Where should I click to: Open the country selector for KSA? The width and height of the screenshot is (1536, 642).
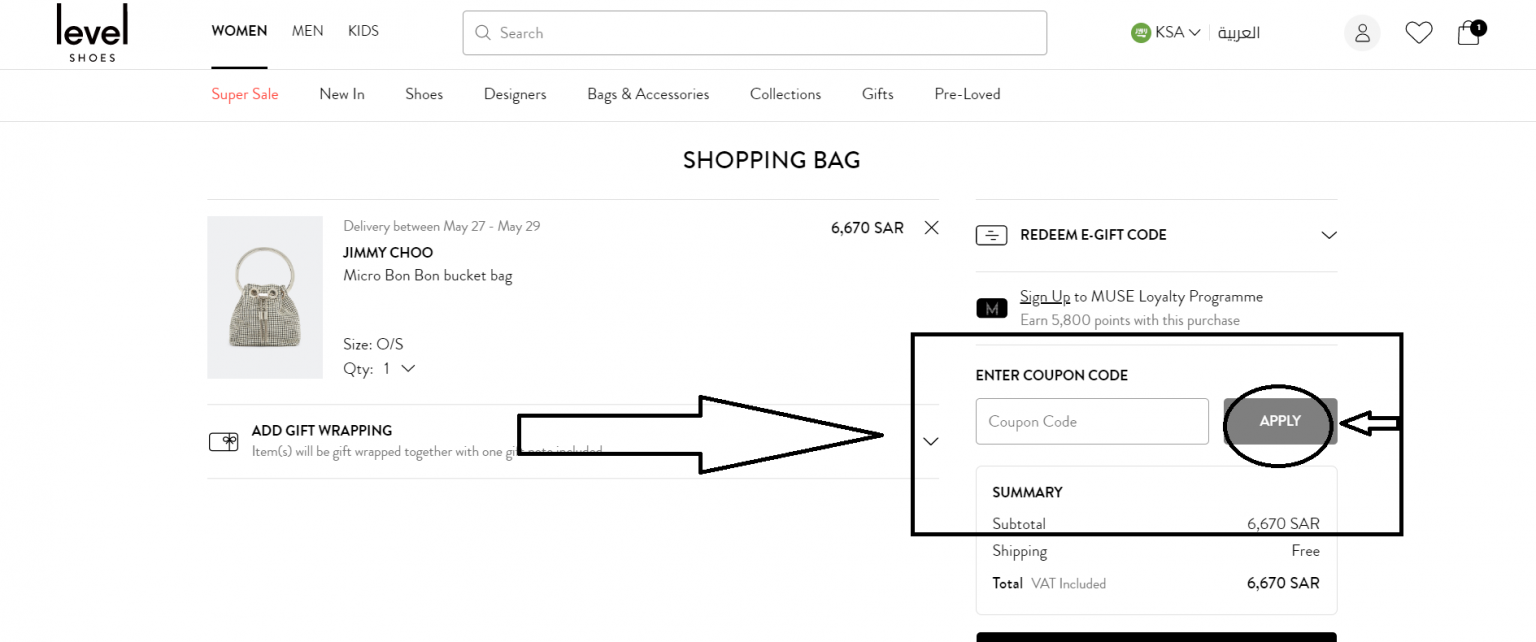coord(1166,31)
